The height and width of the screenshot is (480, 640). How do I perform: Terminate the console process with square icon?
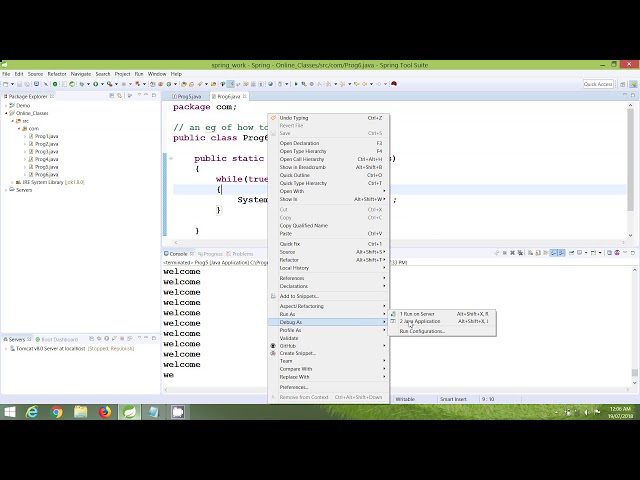(x=505, y=253)
